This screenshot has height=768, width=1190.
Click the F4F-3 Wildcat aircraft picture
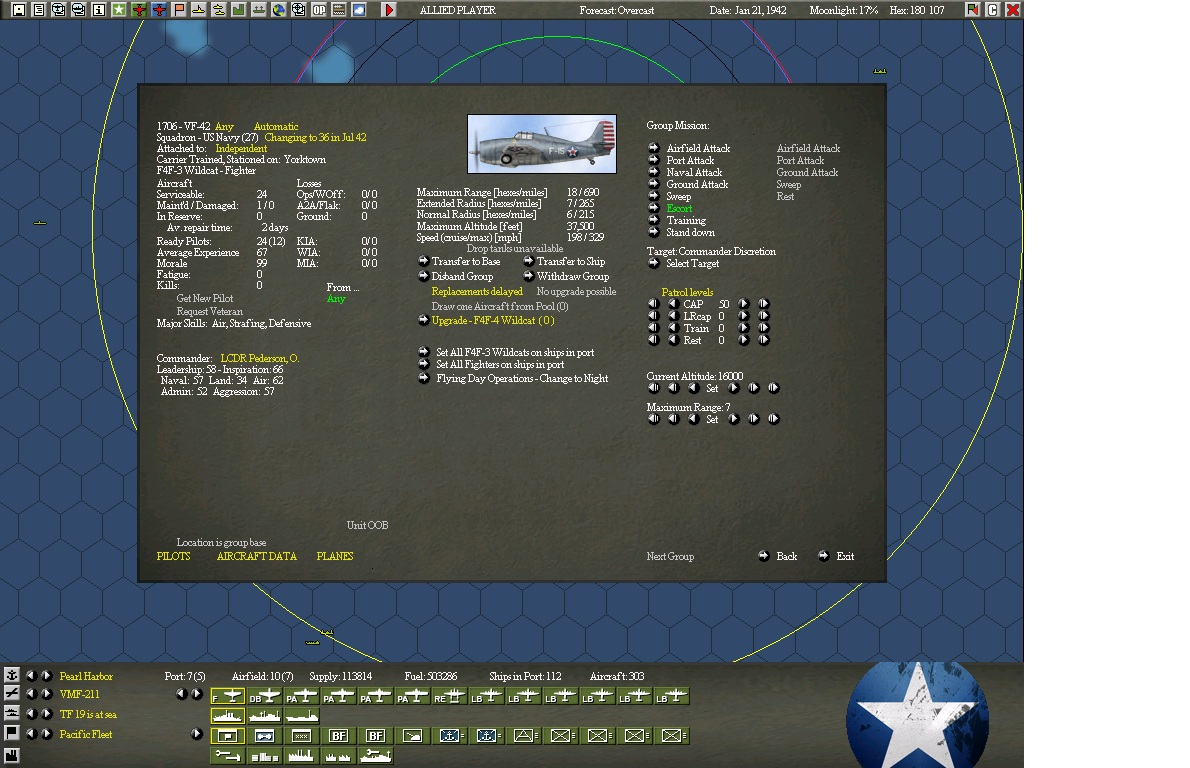[542, 144]
